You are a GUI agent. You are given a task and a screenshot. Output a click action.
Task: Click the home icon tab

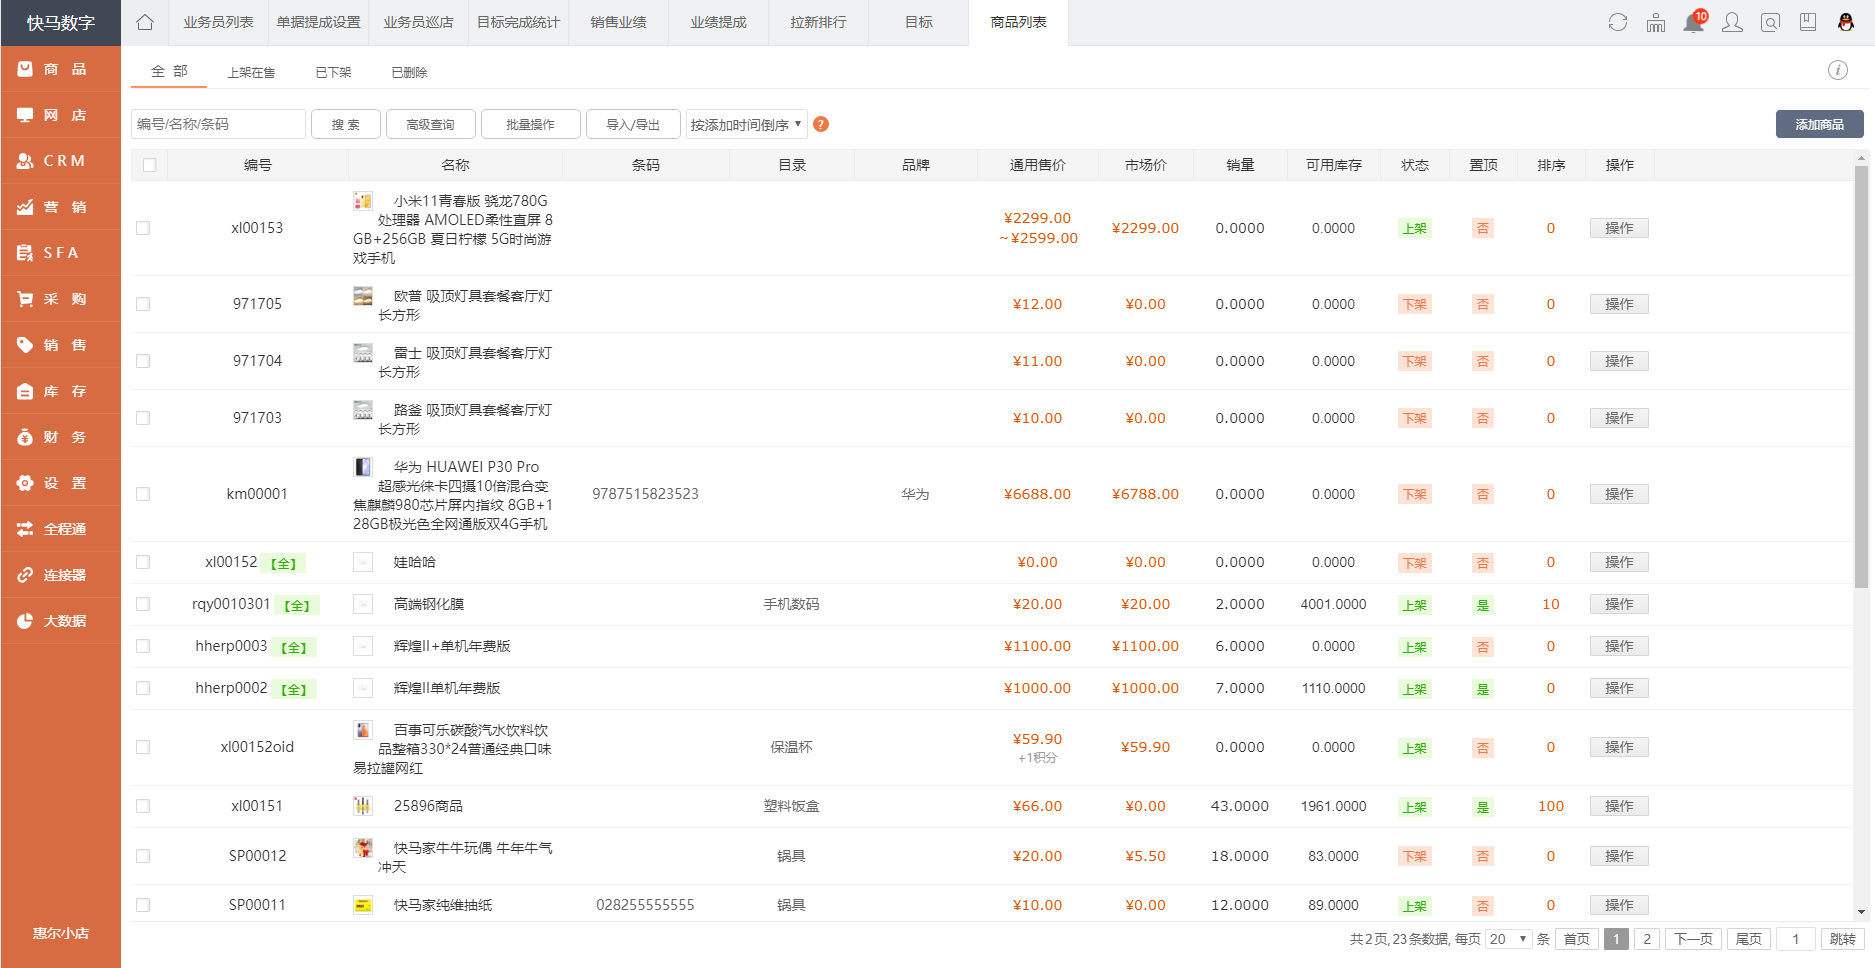click(145, 23)
